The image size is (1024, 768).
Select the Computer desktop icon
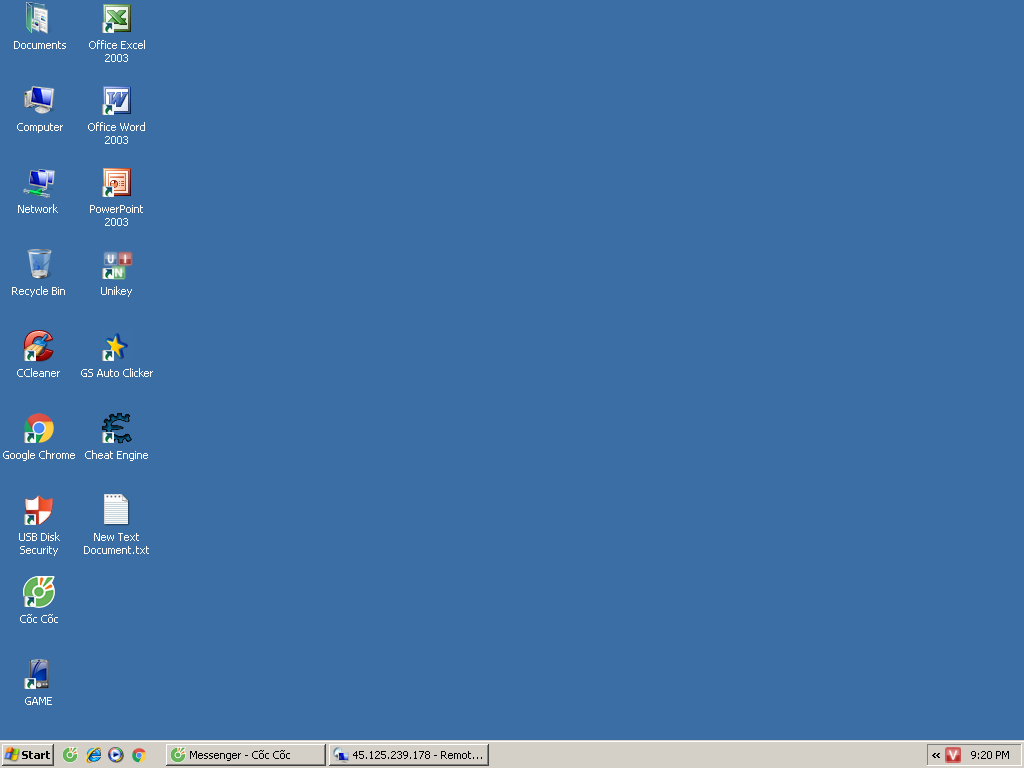39,109
